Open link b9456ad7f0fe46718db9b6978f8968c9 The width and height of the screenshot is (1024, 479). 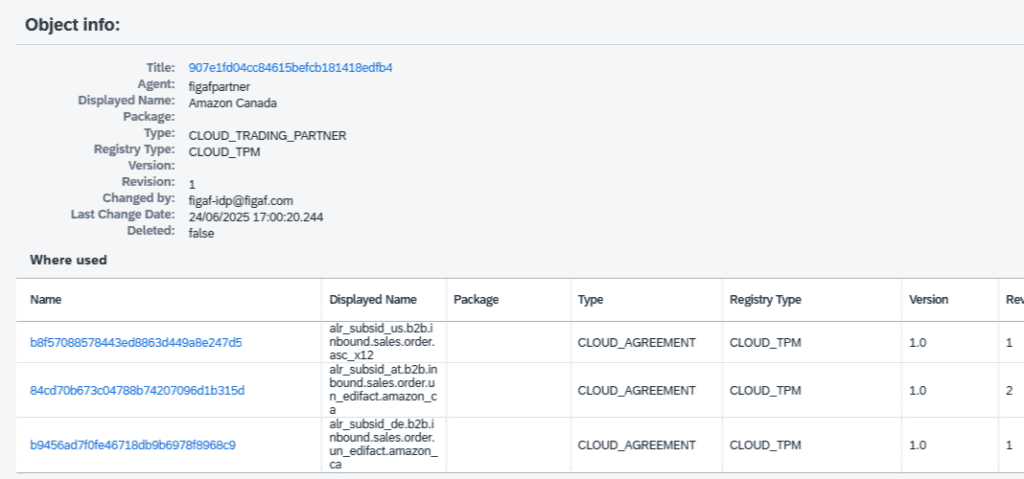(133, 445)
